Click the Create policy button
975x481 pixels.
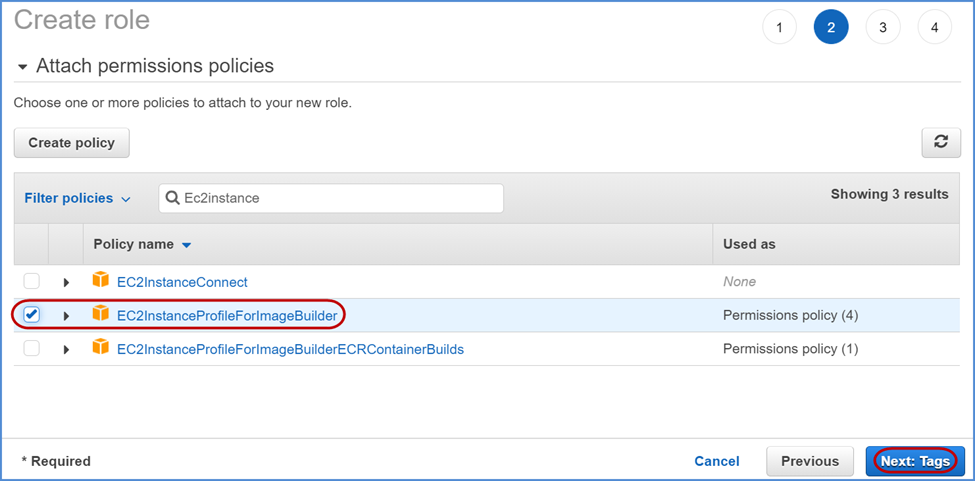tap(72, 143)
